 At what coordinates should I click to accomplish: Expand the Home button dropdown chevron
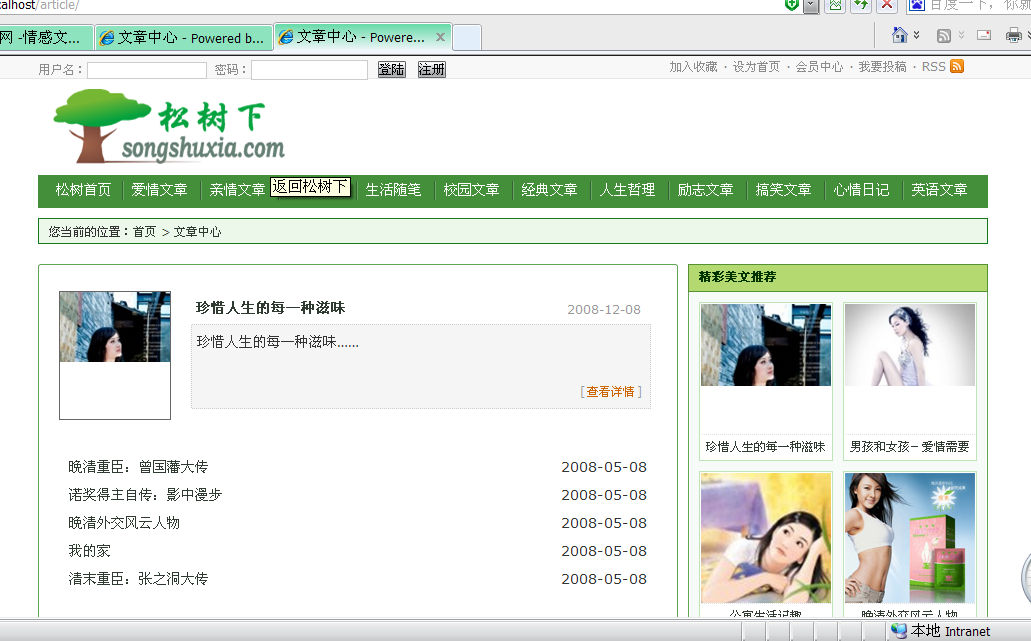(917, 36)
